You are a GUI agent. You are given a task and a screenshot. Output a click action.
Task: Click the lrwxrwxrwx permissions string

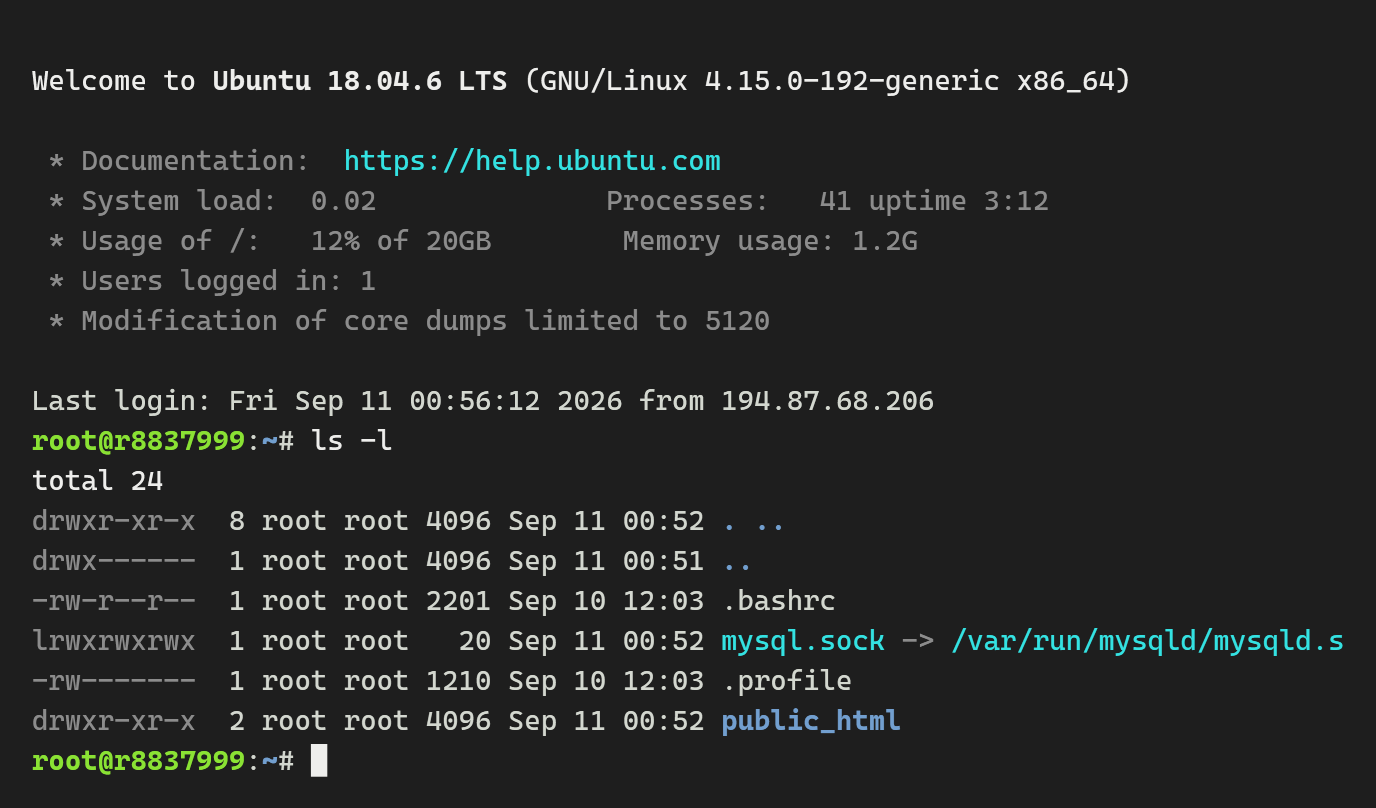click(114, 641)
